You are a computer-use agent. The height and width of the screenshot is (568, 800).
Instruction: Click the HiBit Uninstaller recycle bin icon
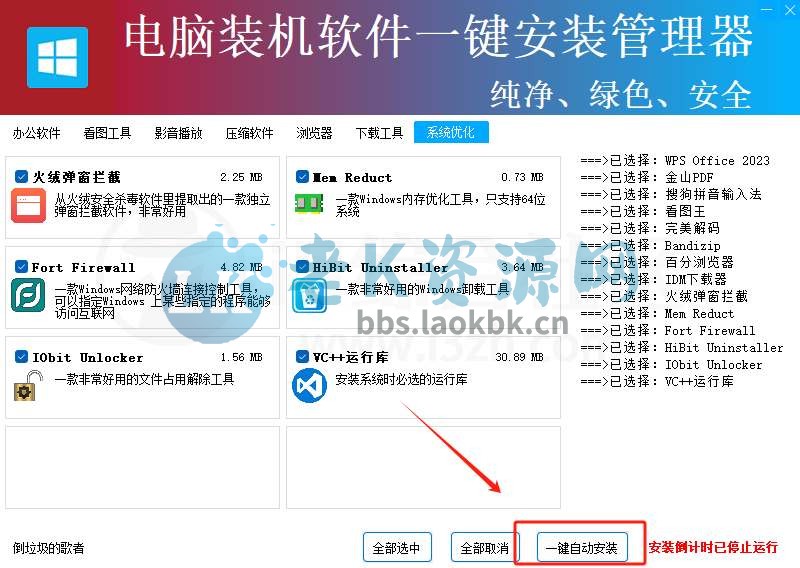point(309,295)
